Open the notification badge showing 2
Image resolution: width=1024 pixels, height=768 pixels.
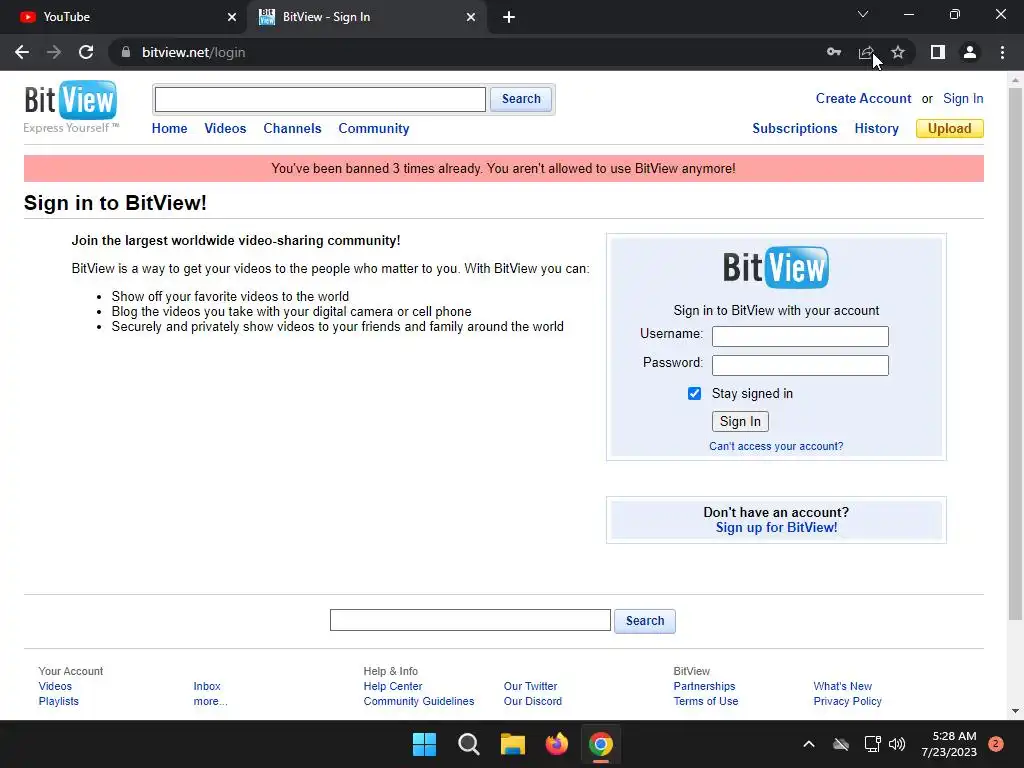[995, 744]
